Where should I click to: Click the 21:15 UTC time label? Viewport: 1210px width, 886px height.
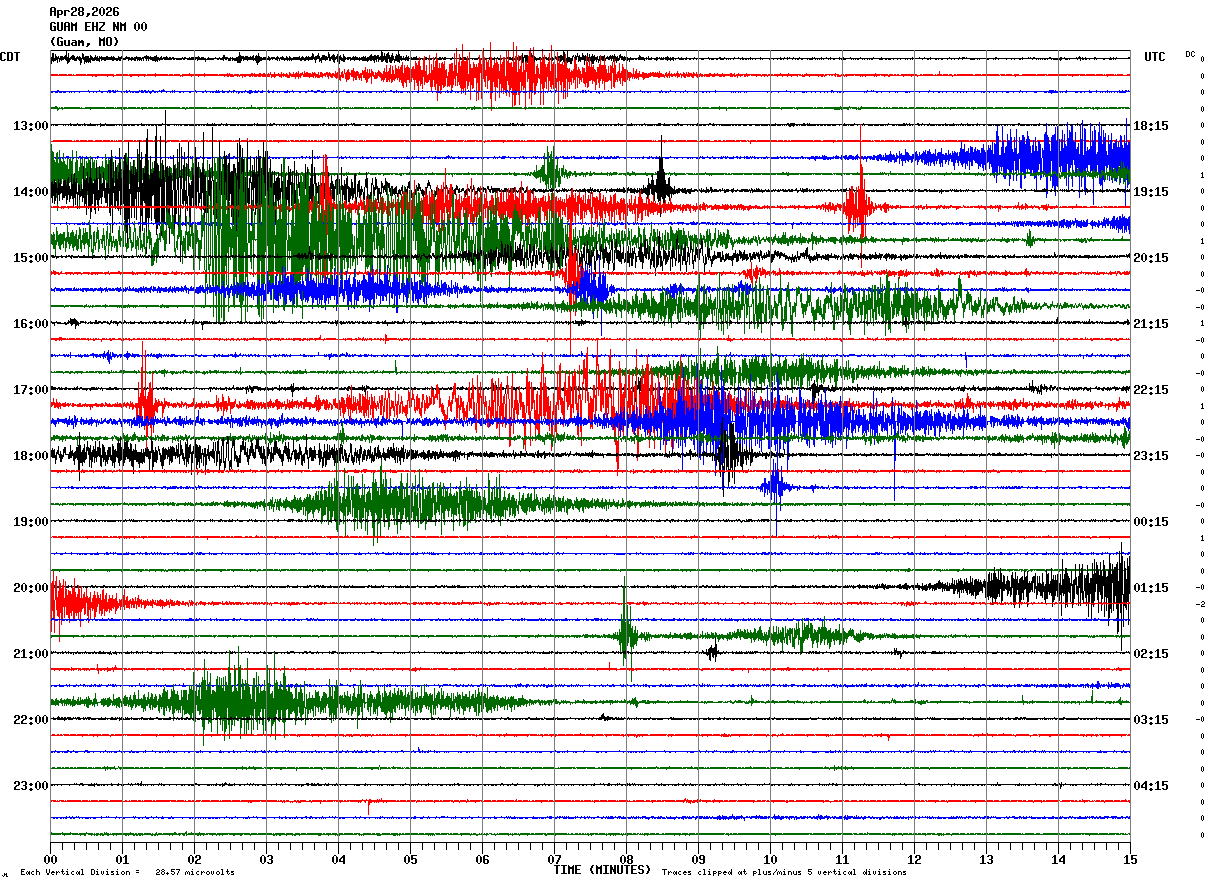pyautogui.click(x=1151, y=324)
